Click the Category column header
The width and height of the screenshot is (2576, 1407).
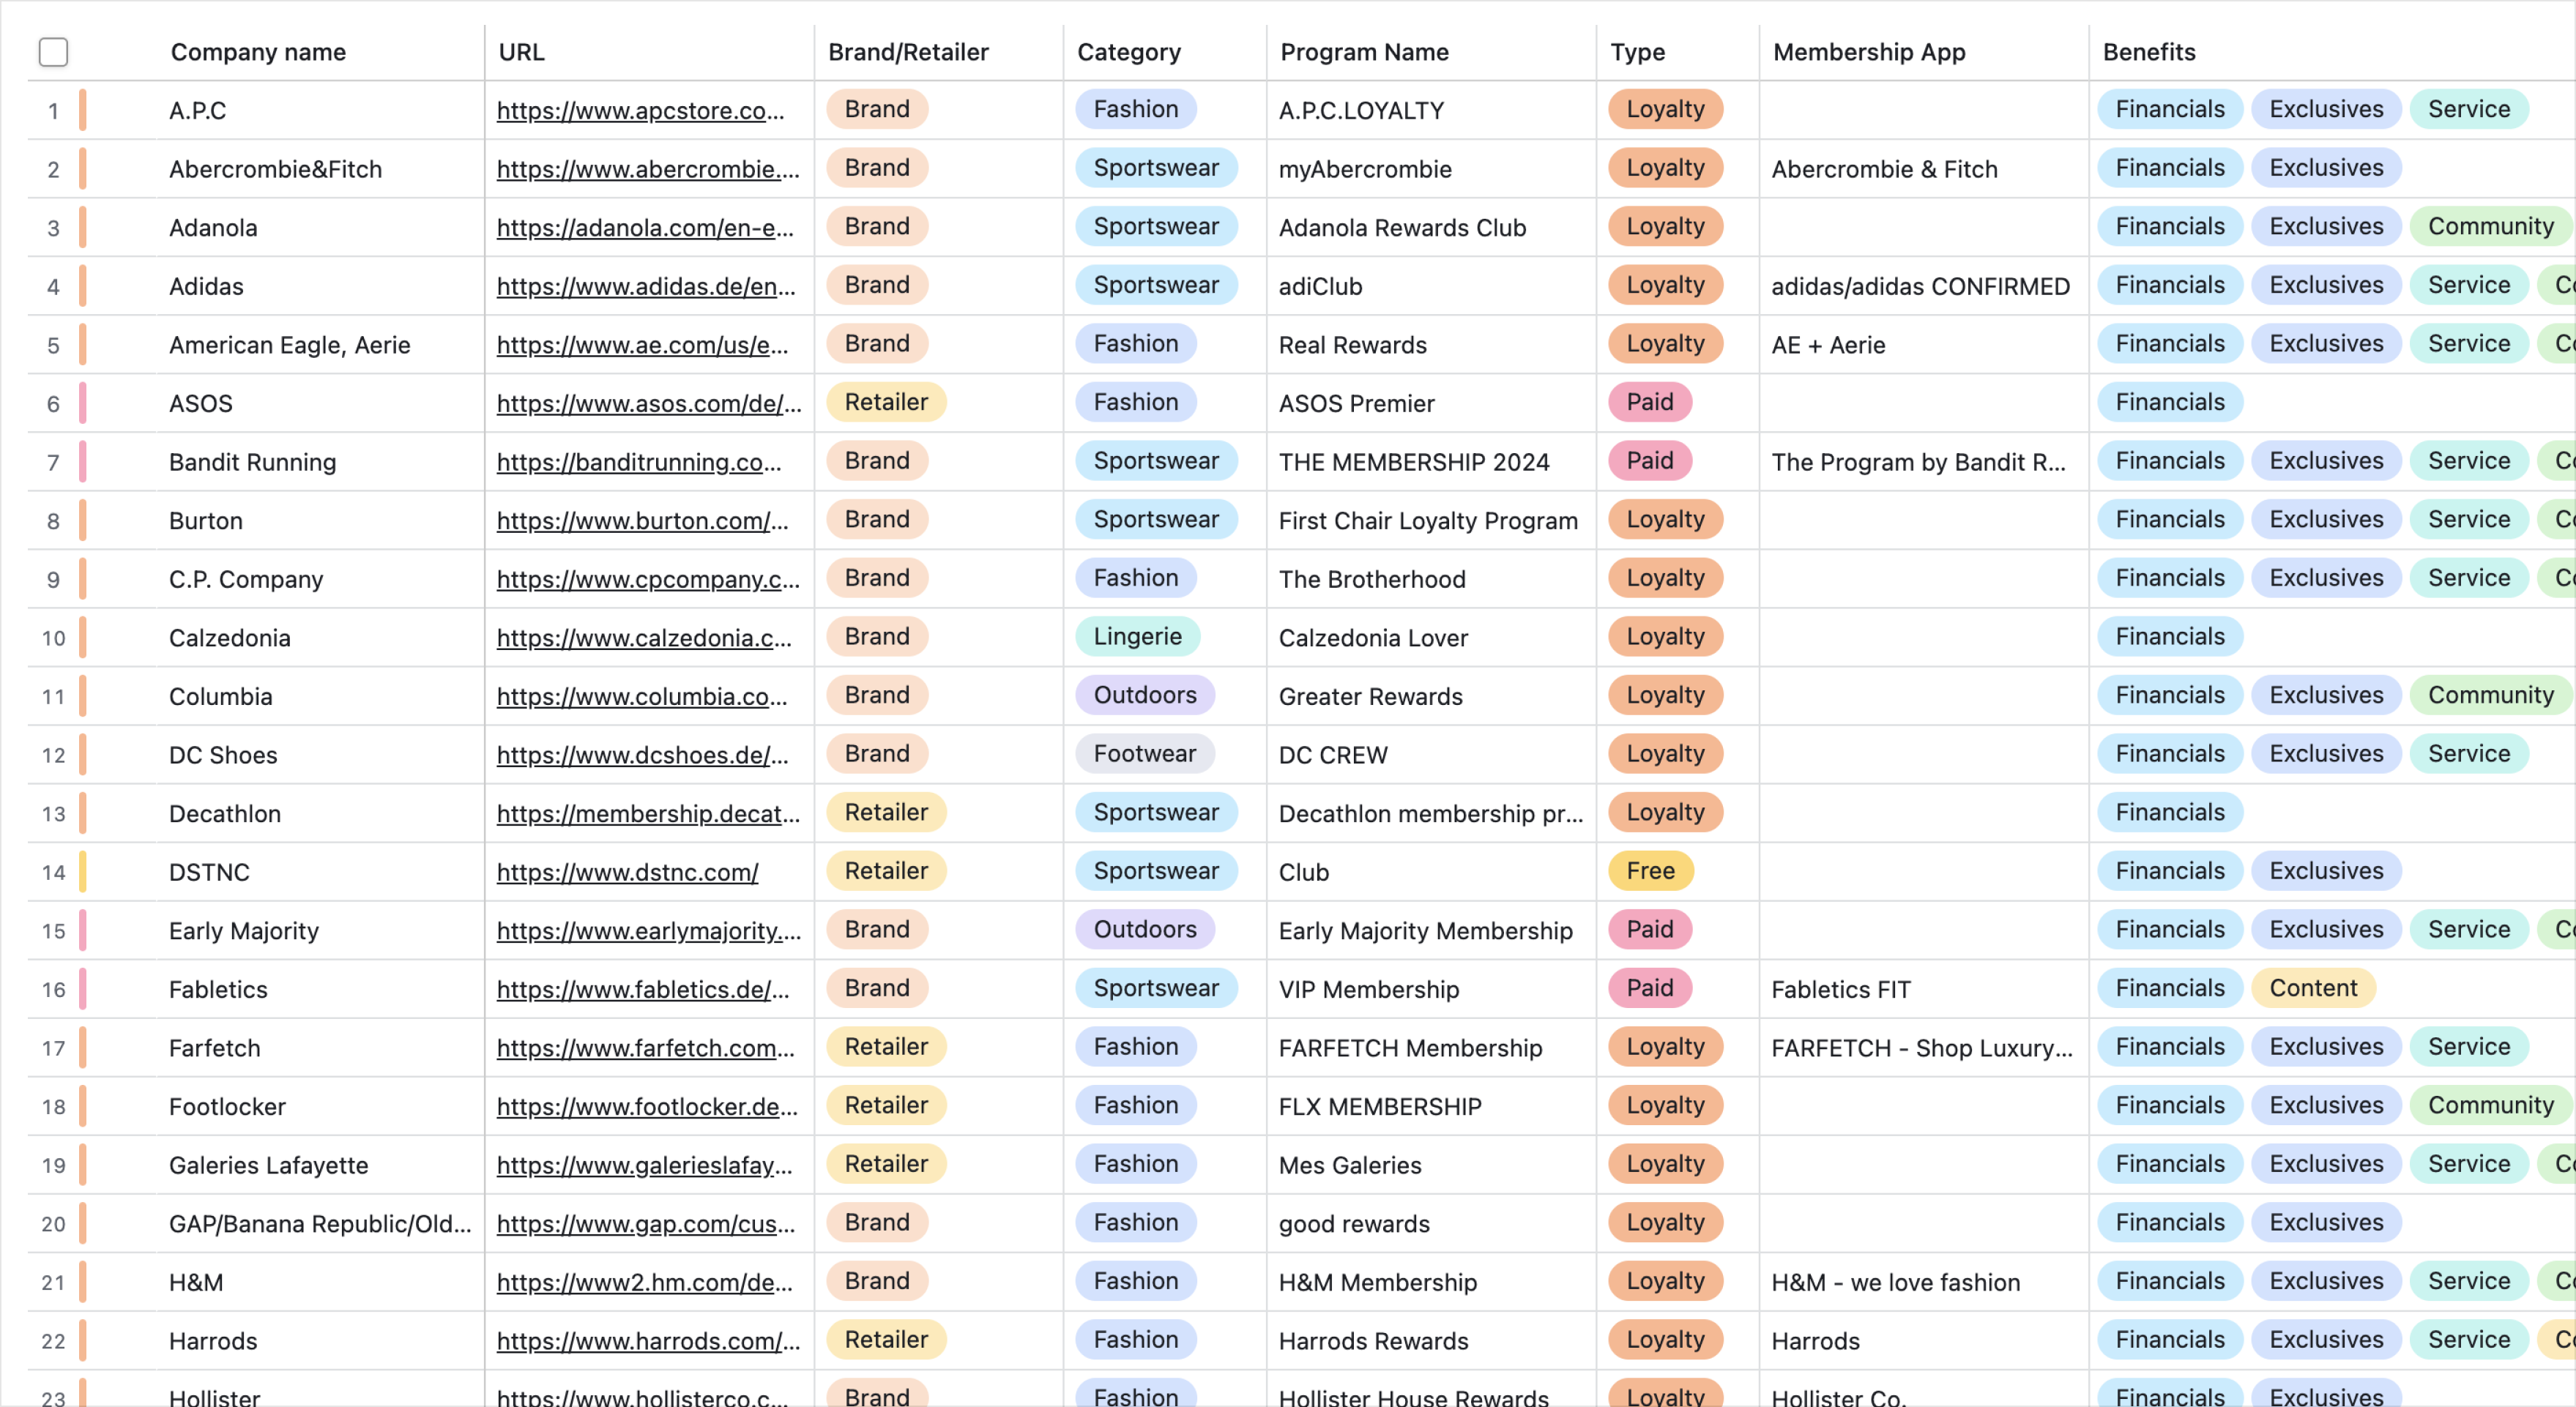(1129, 52)
